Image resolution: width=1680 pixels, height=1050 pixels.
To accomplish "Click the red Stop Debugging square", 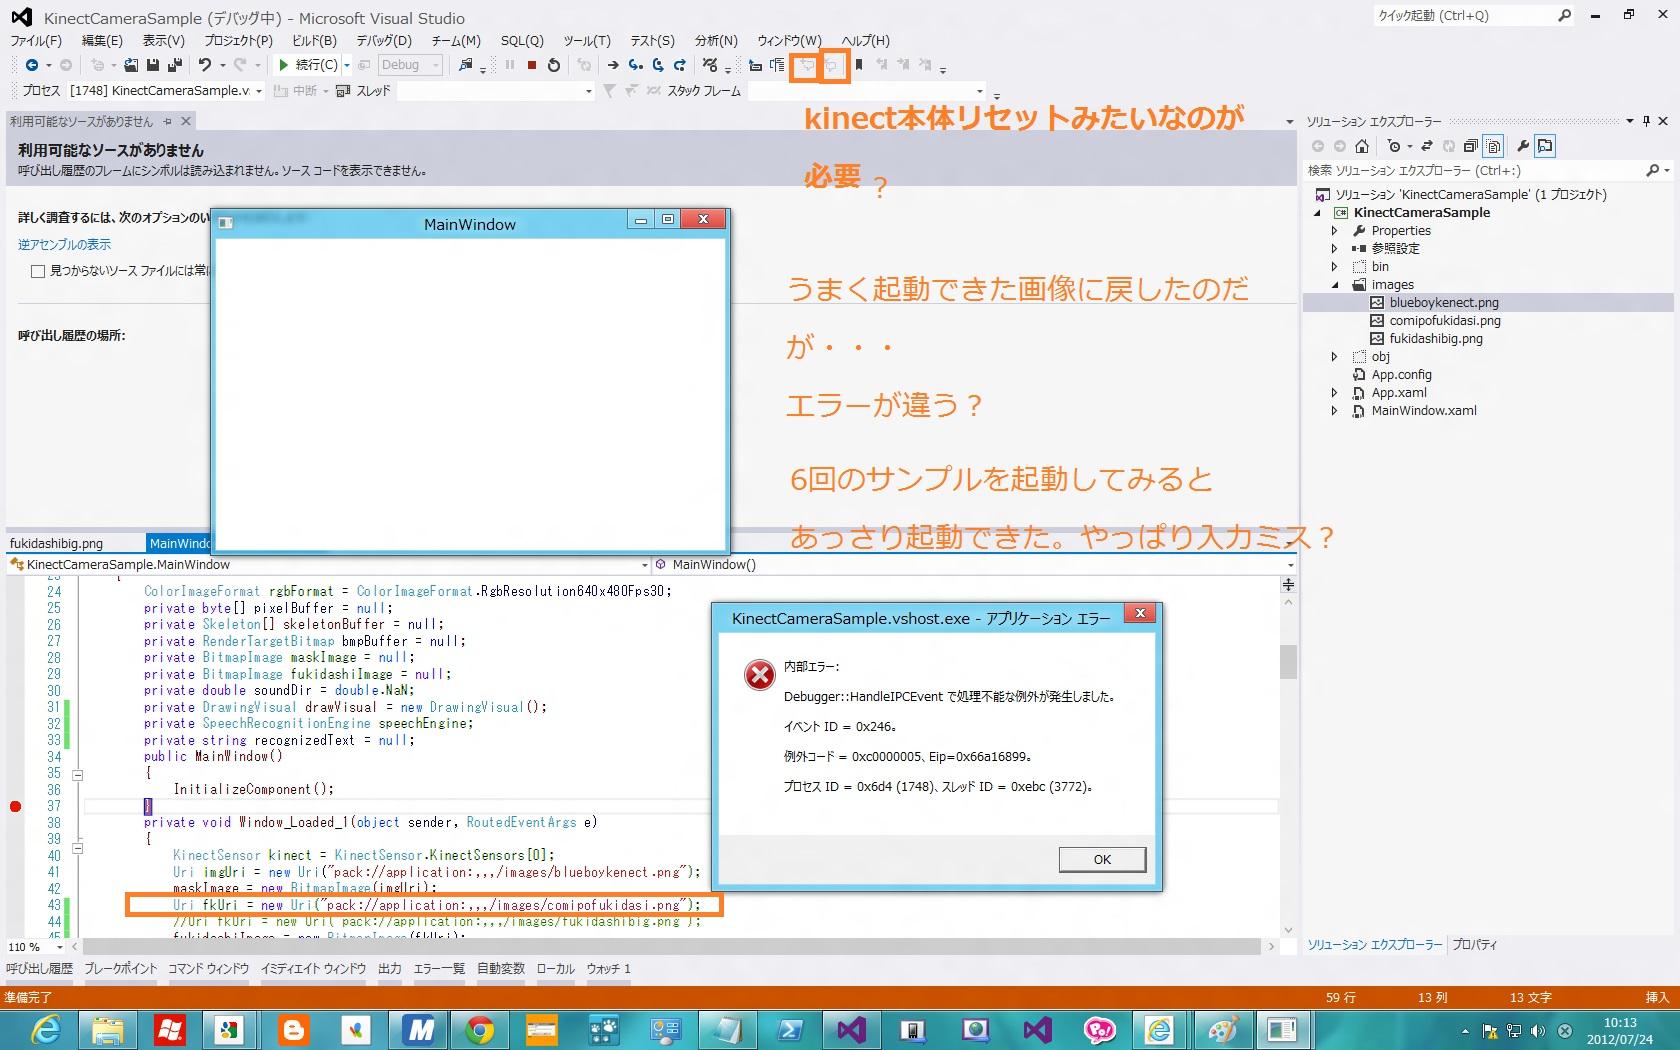I will (x=532, y=65).
